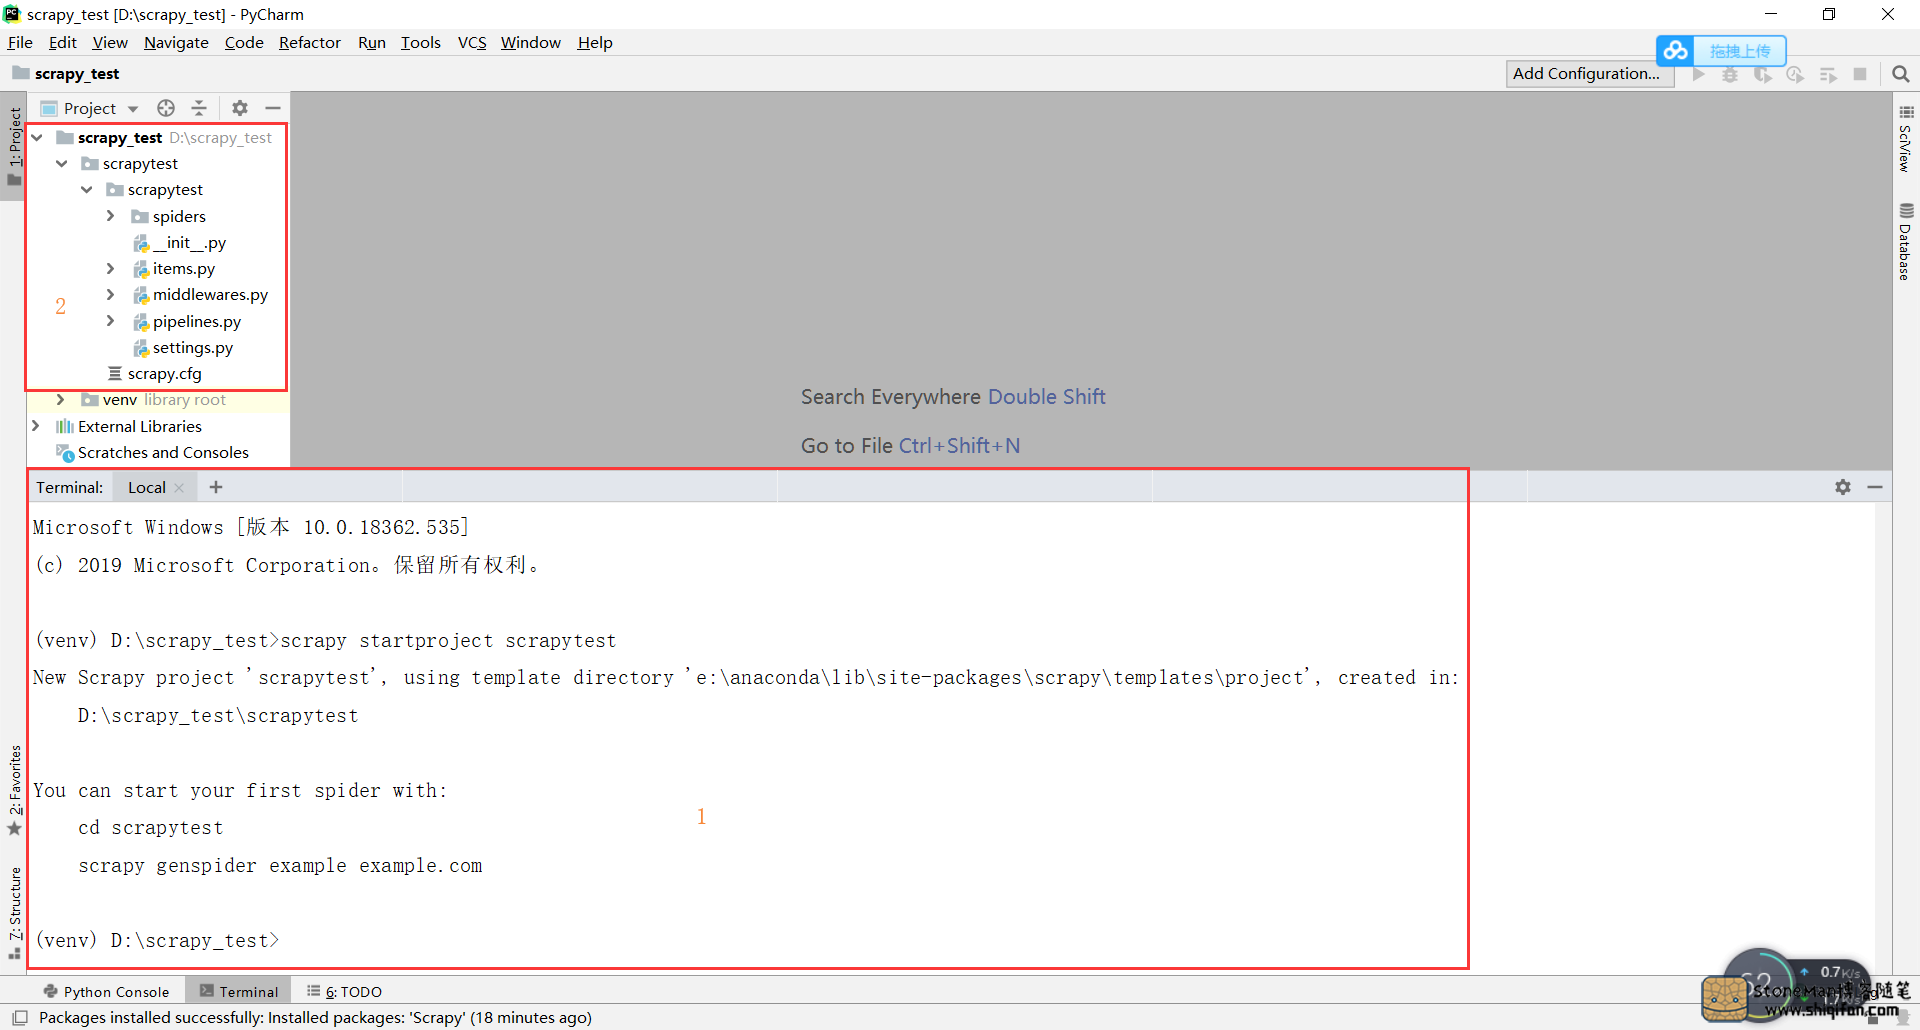Viewport: 1920px width, 1030px height.
Task: Click the Profile icon in toolbar
Action: [1795, 74]
